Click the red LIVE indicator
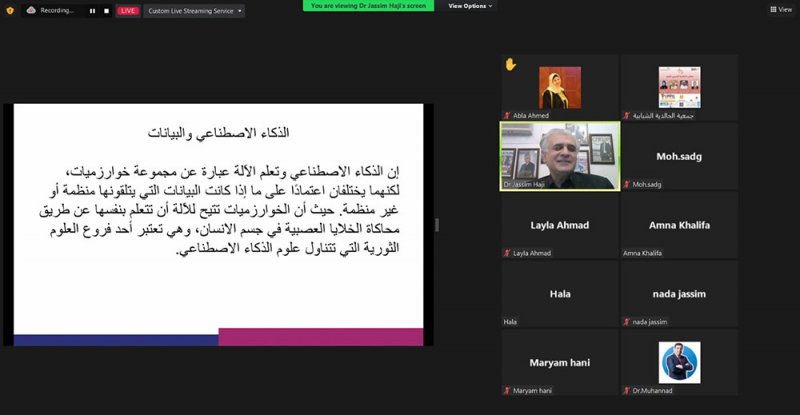Viewport: 800px width, 415px height. coord(128,11)
